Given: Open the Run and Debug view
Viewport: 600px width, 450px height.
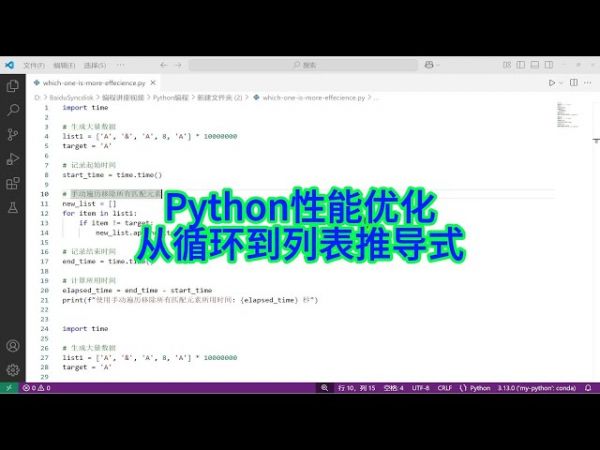Looking at the screenshot, I should pyautogui.click(x=13, y=159).
